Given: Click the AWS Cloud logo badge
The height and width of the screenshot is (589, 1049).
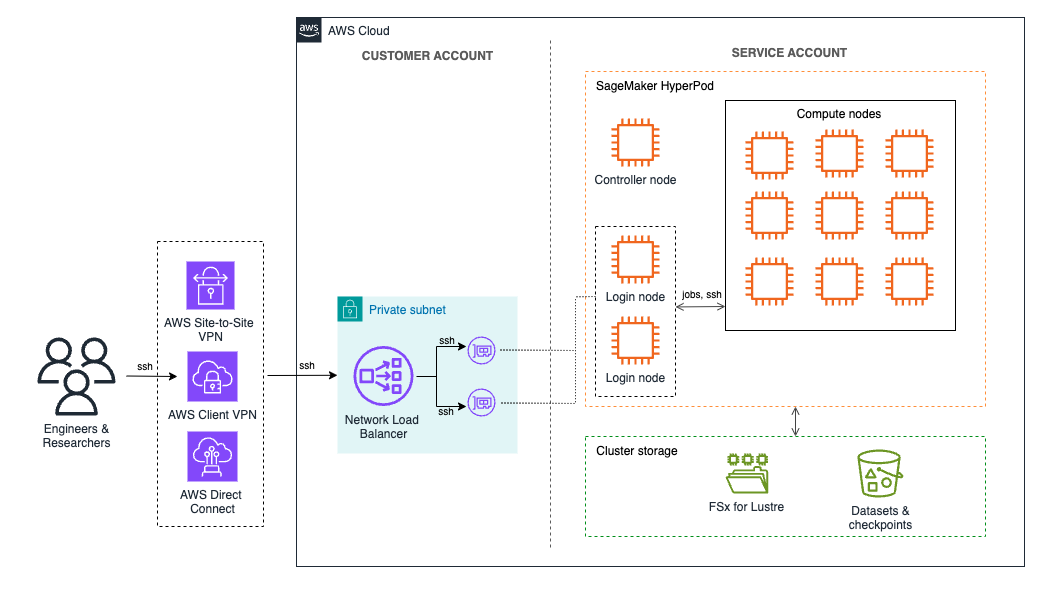Looking at the screenshot, I should (310, 30).
